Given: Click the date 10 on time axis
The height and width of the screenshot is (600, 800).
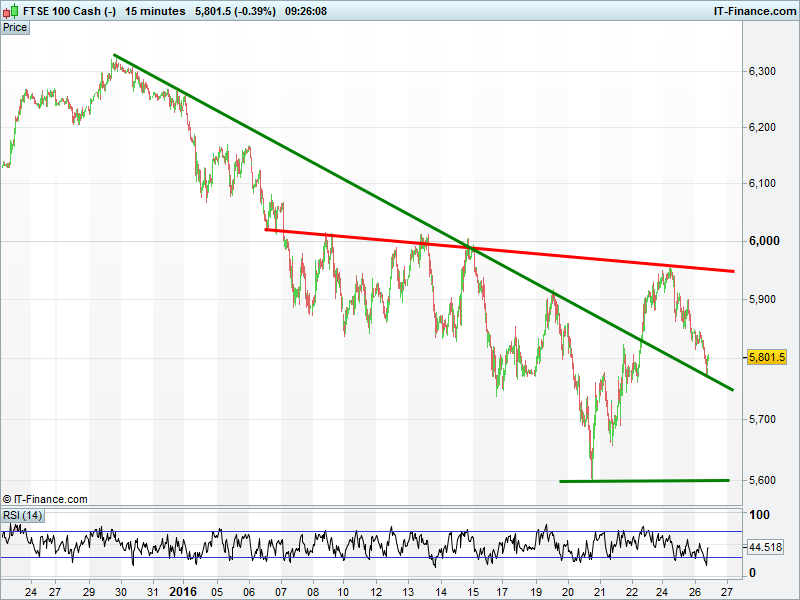Looking at the screenshot, I should pos(344,592).
